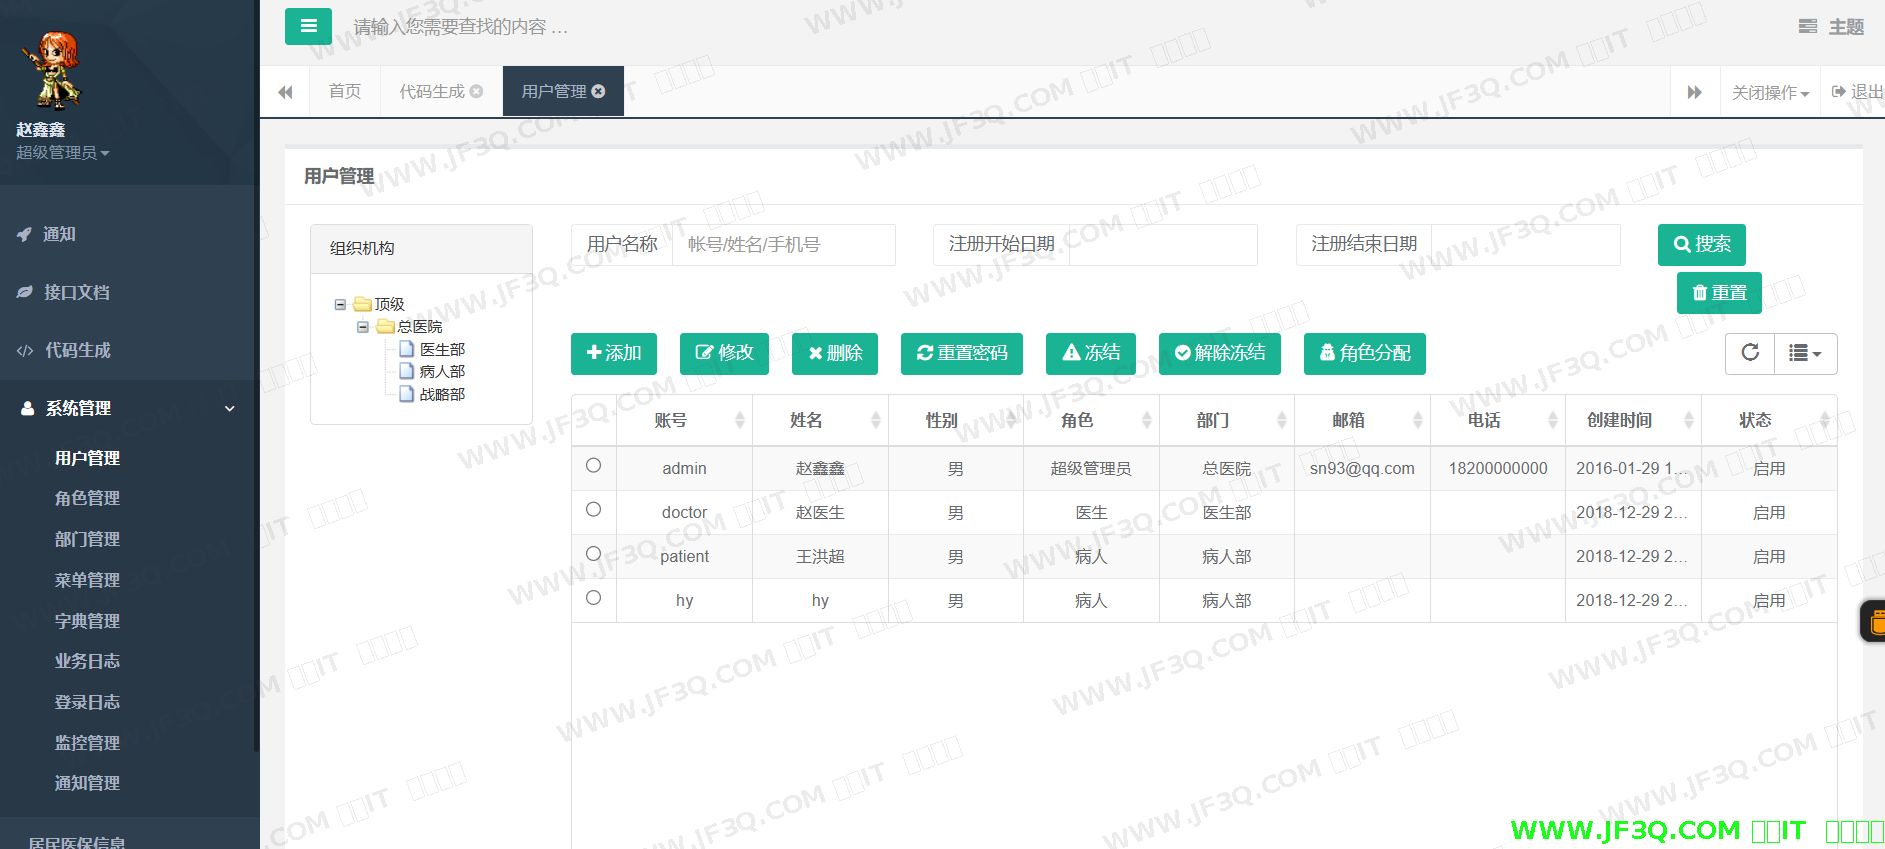Click the 退出 logout icon
Viewport: 1885px width, 849px height.
click(x=1838, y=92)
